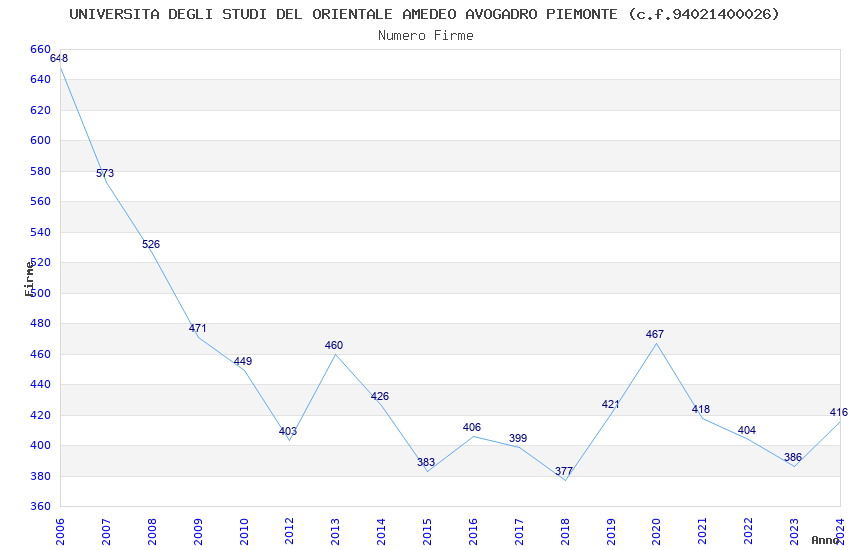This screenshot has width=850, height=550.
Task: Click the 440 value on the y-axis
Action: click(x=41, y=384)
